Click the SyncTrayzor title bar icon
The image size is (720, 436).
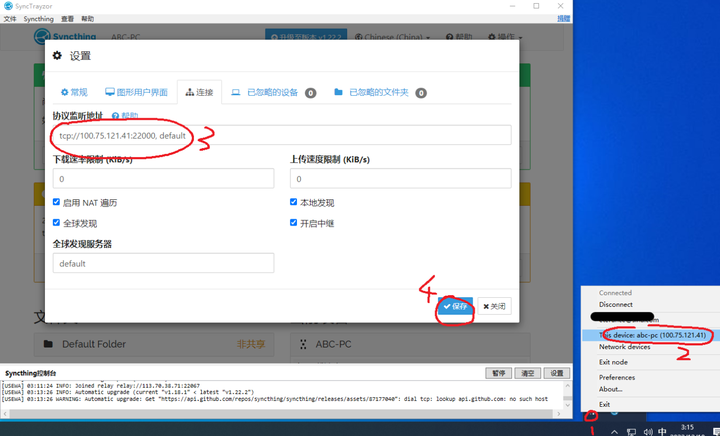coord(8,6)
